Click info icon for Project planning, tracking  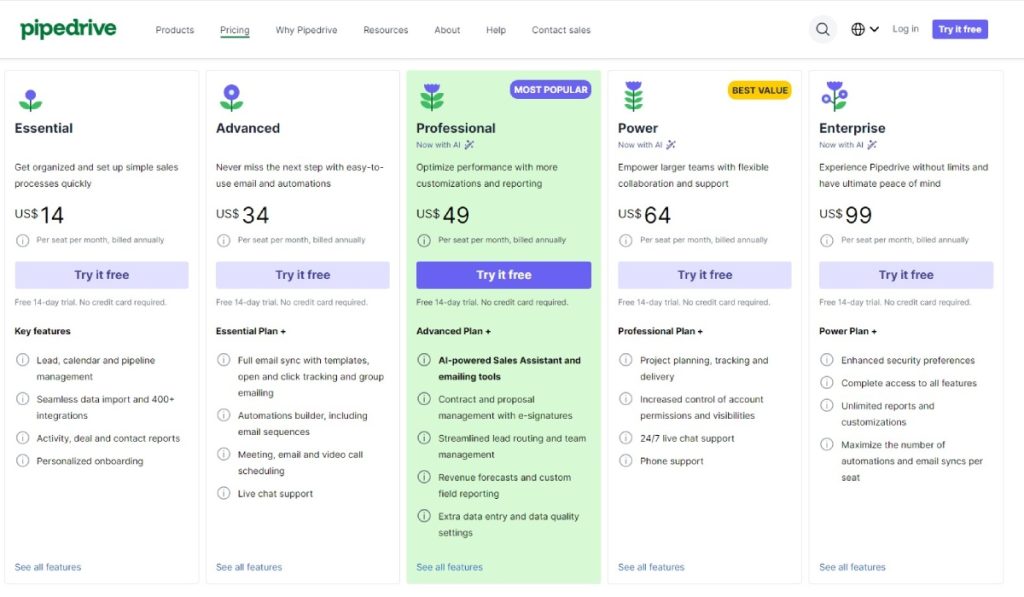pos(626,360)
